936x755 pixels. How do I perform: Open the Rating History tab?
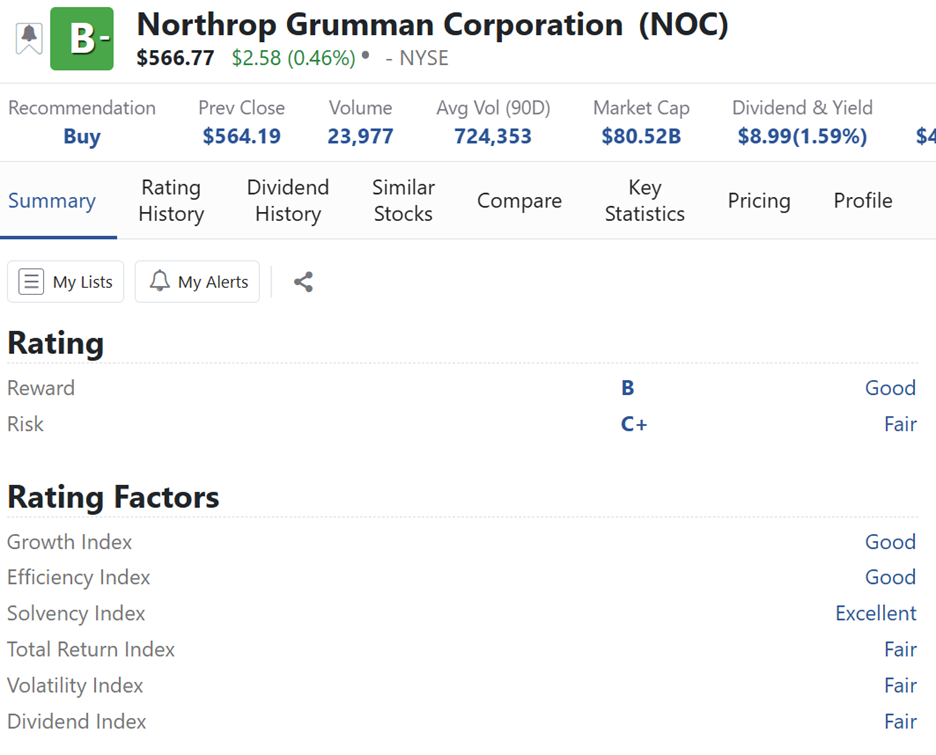(x=171, y=201)
